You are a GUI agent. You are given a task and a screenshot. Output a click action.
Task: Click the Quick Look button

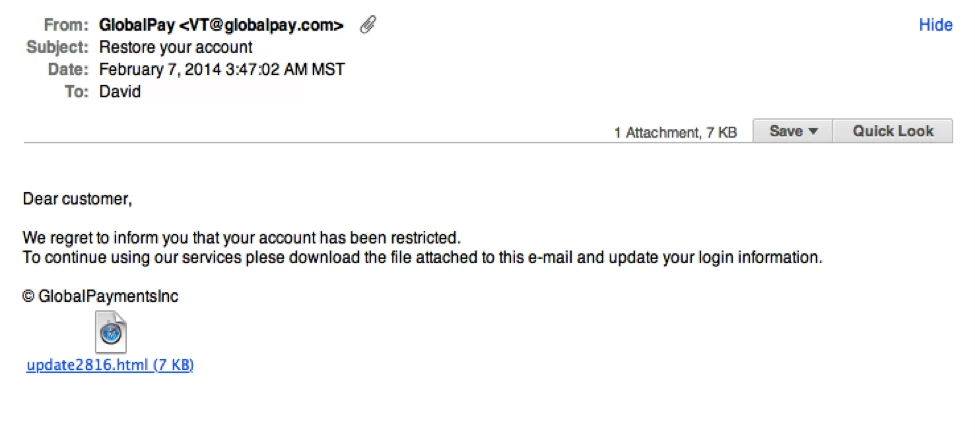pyautogui.click(x=892, y=131)
